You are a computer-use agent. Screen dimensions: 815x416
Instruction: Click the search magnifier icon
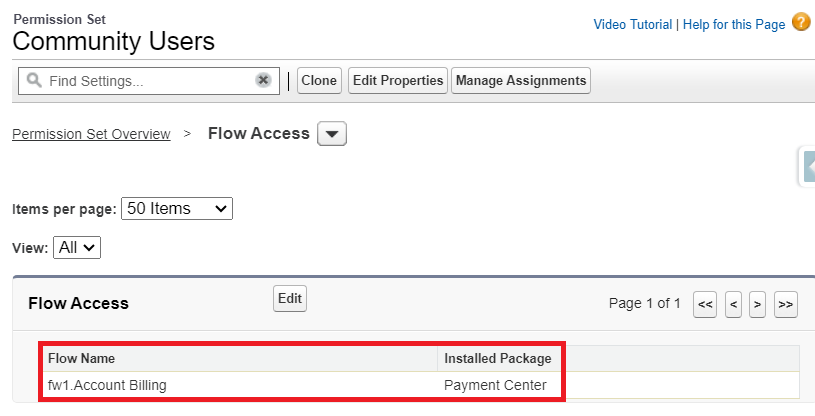34,80
